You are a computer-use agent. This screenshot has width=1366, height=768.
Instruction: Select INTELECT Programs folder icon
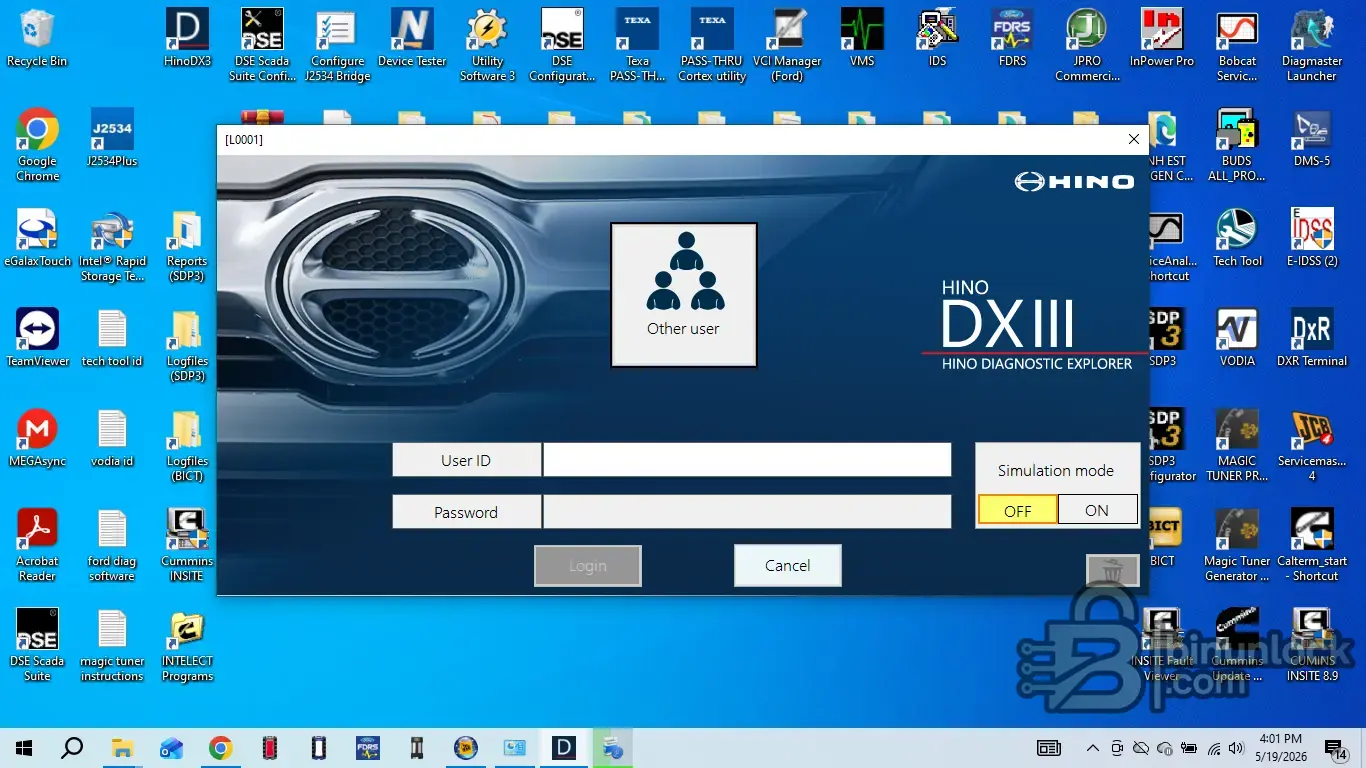click(x=187, y=645)
